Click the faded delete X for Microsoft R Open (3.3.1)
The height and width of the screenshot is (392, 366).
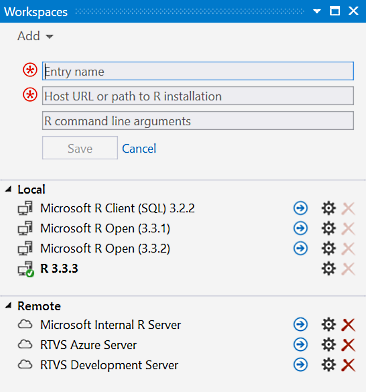[x=348, y=229]
